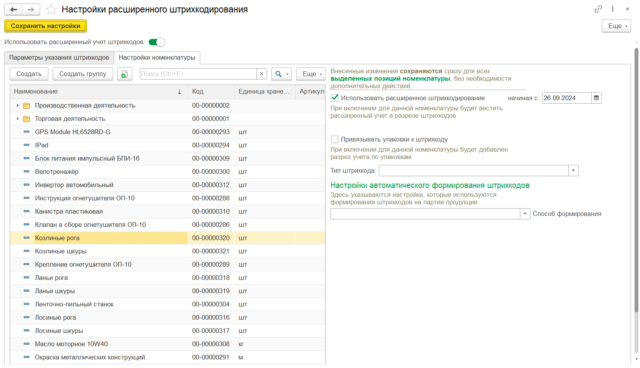Expand Производственная деятельность group
Screen dimensions: 640x368
pyautogui.click(x=18, y=106)
